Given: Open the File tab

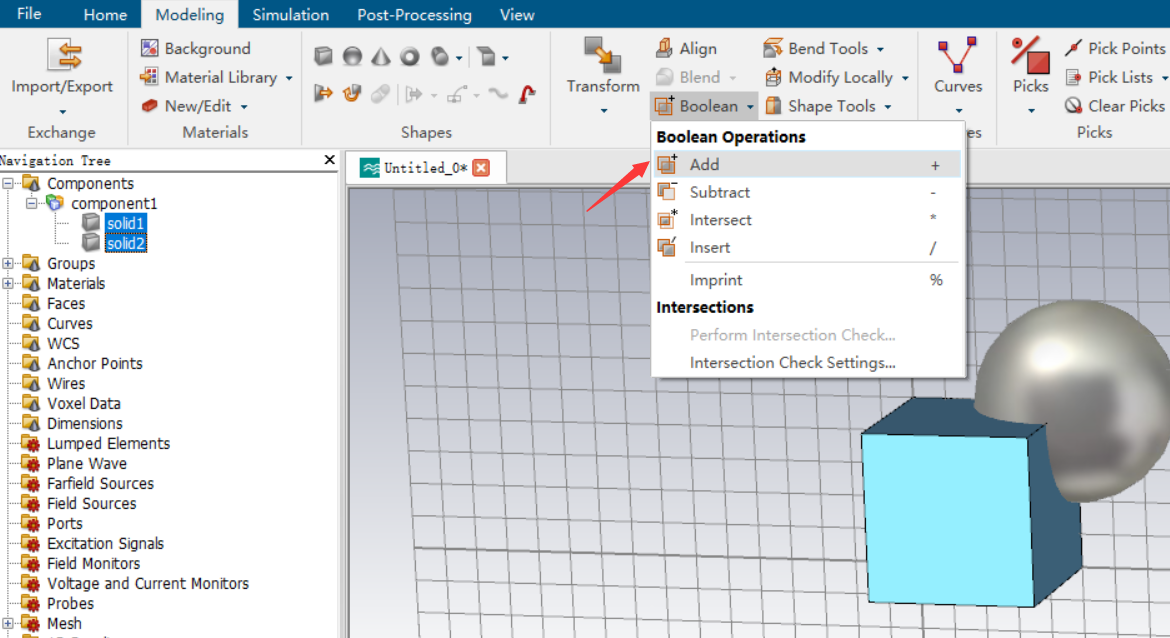Looking at the screenshot, I should tap(29, 14).
